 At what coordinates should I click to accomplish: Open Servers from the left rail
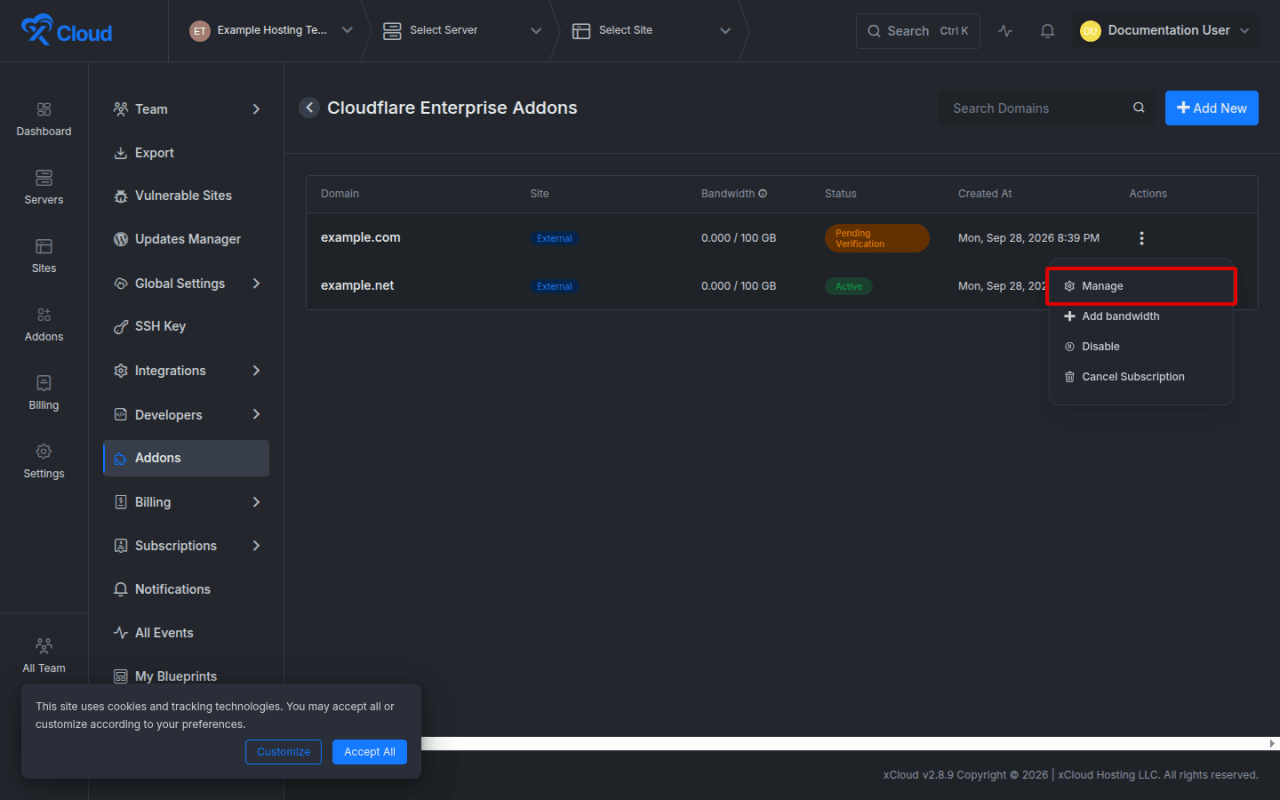click(44, 187)
